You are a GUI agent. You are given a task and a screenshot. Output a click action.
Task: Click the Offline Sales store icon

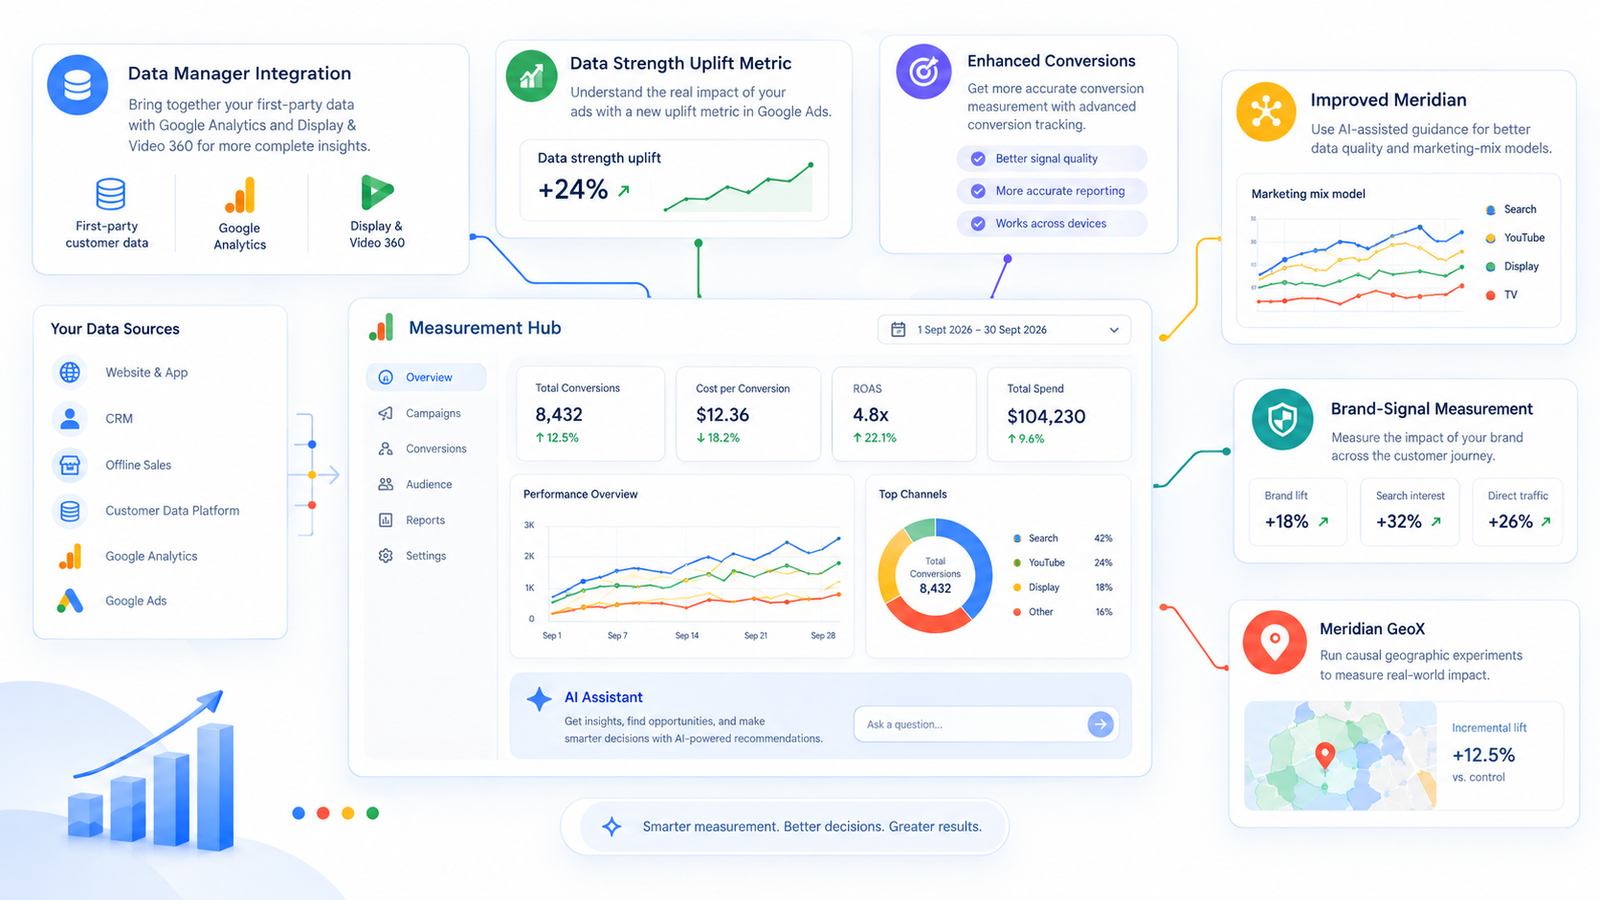[70, 465]
